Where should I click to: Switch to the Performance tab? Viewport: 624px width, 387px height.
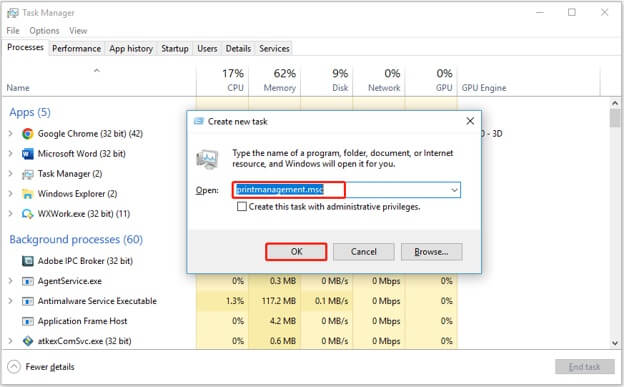(76, 49)
